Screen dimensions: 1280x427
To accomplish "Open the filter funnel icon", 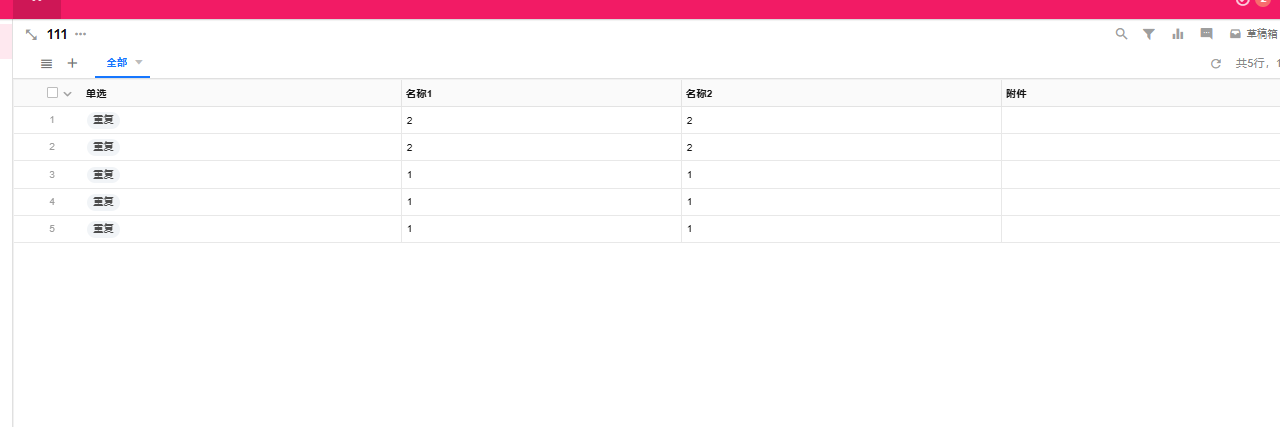I will click(x=1149, y=34).
